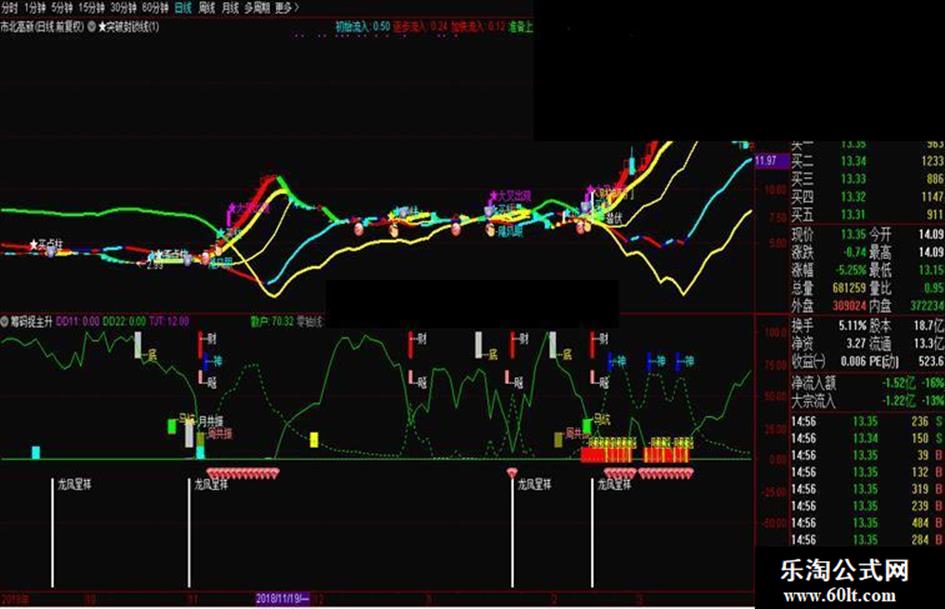
Task: Select the 15分钟 period tab
Action: (x=92, y=8)
